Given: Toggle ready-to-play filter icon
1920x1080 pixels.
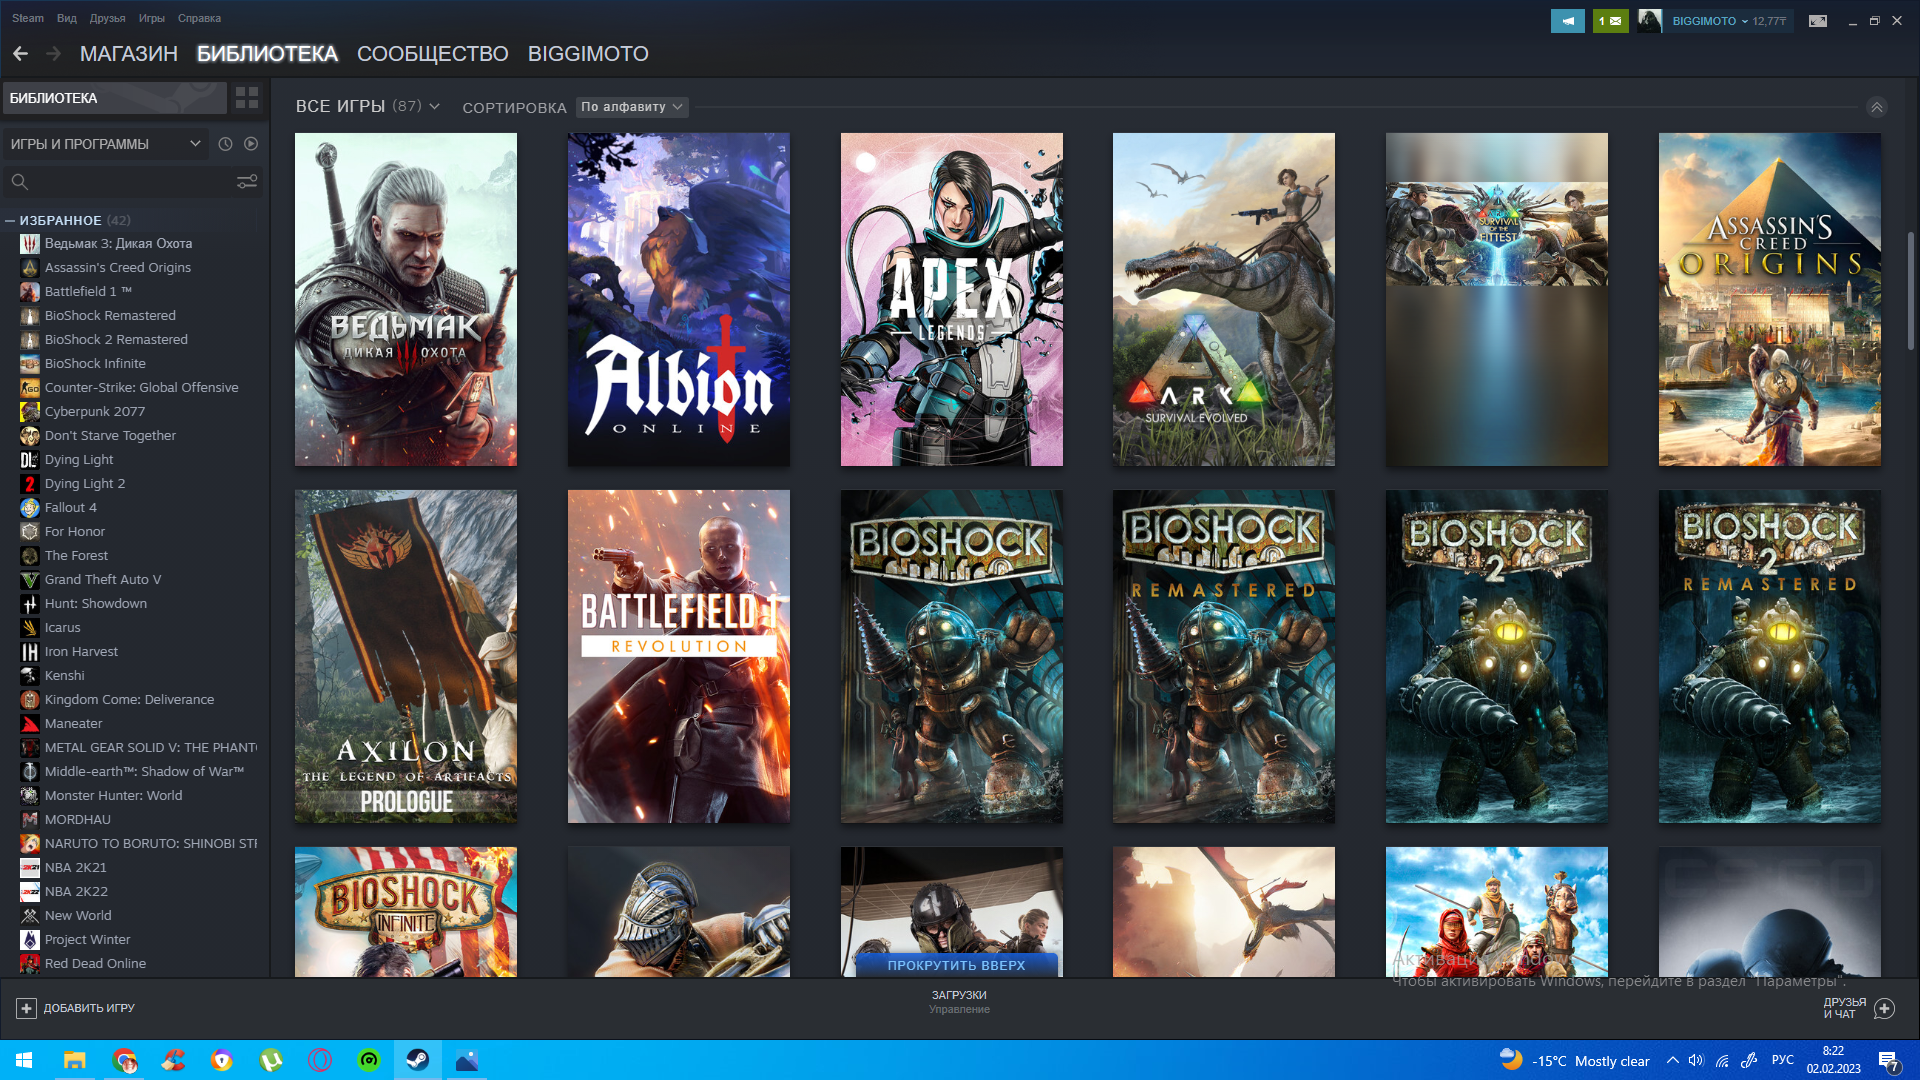Looking at the screenshot, I should tap(251, 144).
